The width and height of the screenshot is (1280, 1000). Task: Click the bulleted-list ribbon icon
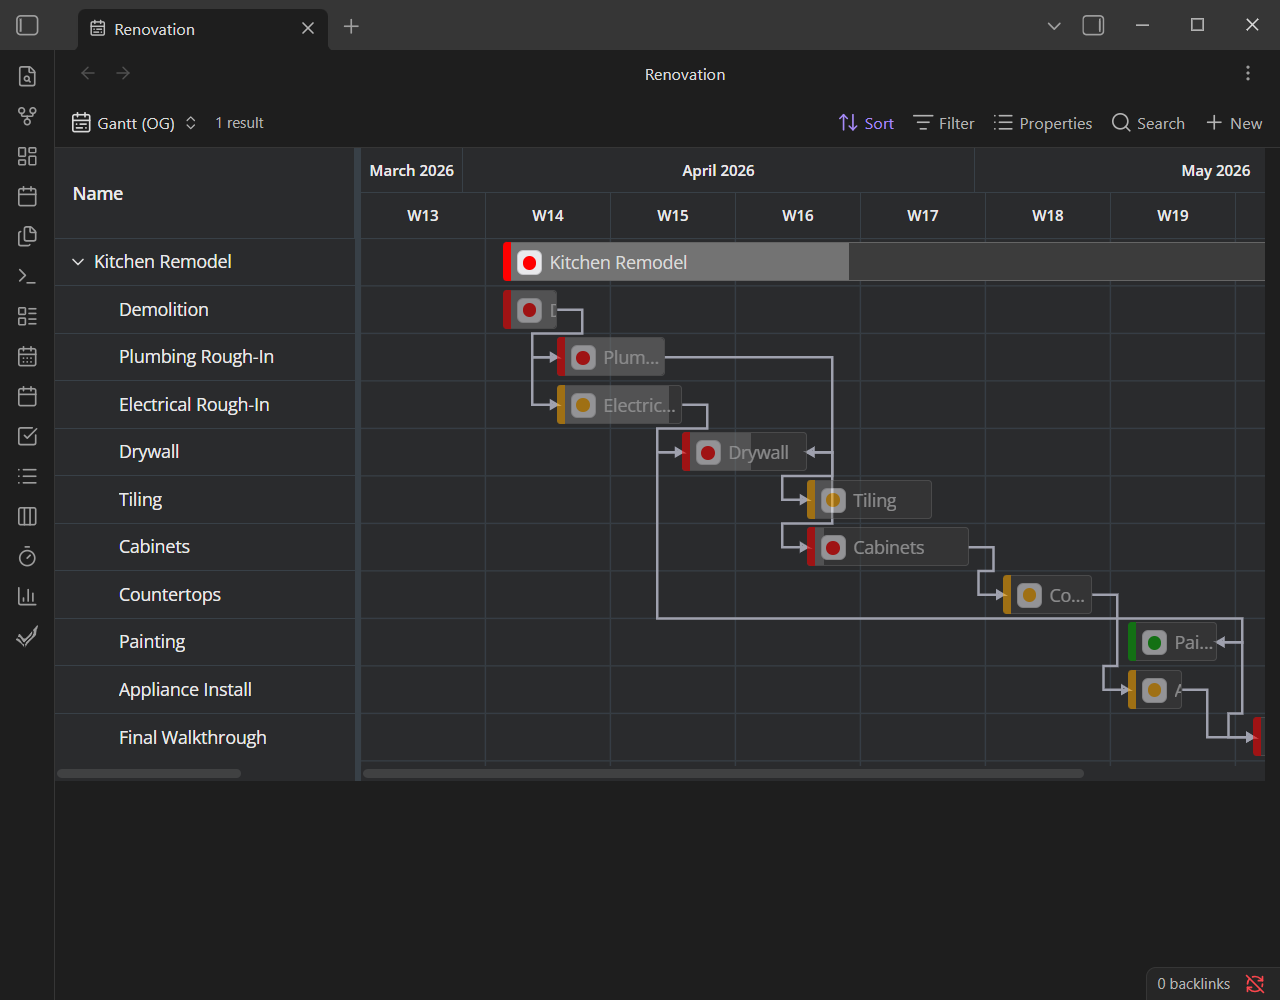tap(28, 476)
